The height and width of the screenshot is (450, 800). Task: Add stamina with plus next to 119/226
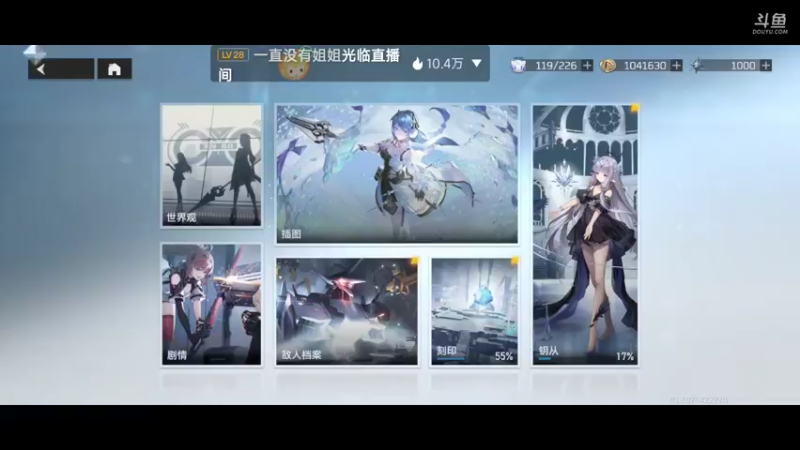click(587, 65)
